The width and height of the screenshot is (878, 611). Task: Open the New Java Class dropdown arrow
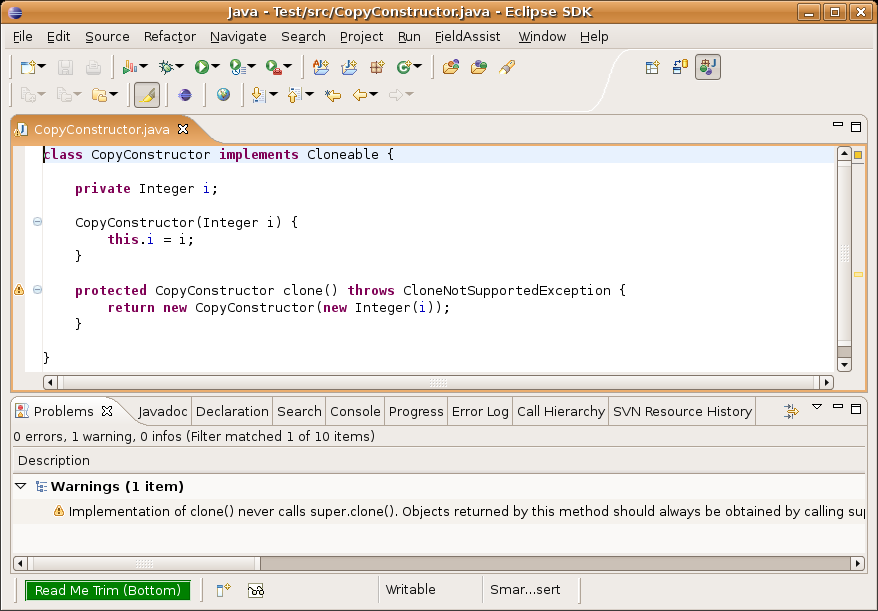(418, 67)
